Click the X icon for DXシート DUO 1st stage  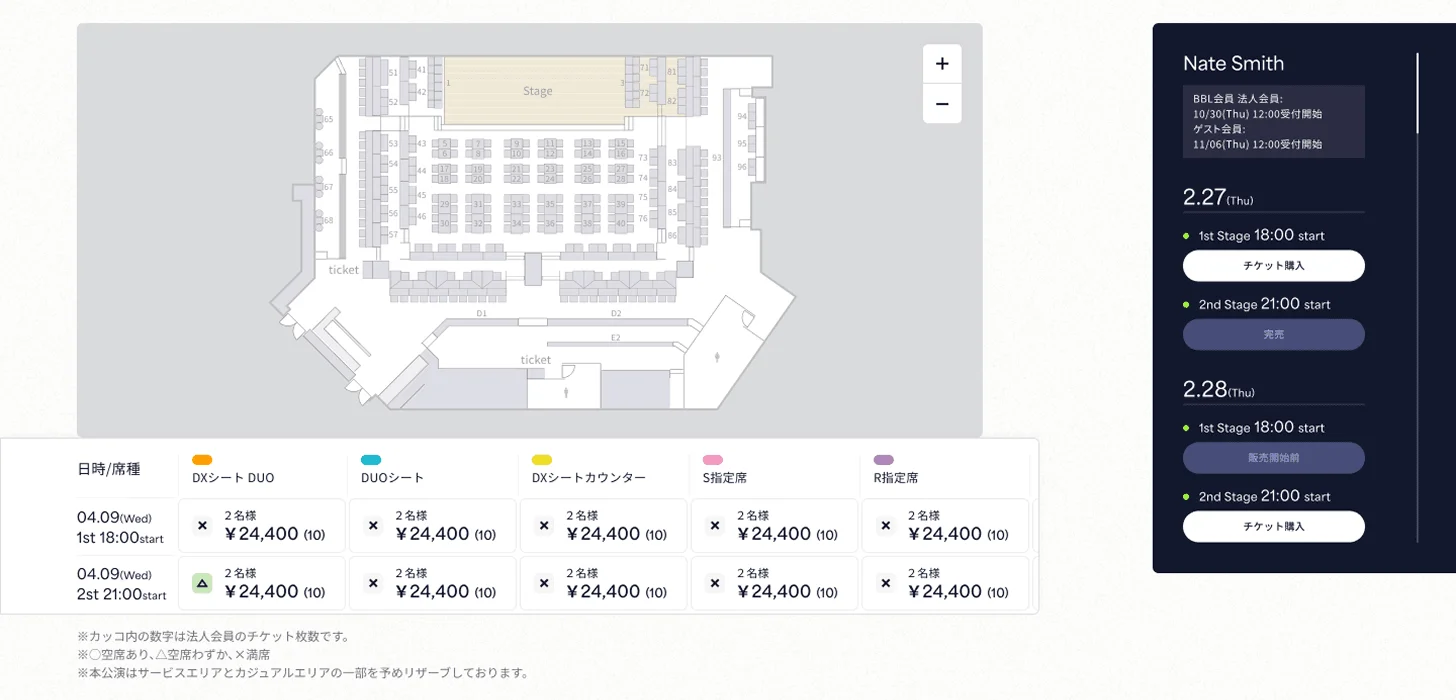pos(202,525)
